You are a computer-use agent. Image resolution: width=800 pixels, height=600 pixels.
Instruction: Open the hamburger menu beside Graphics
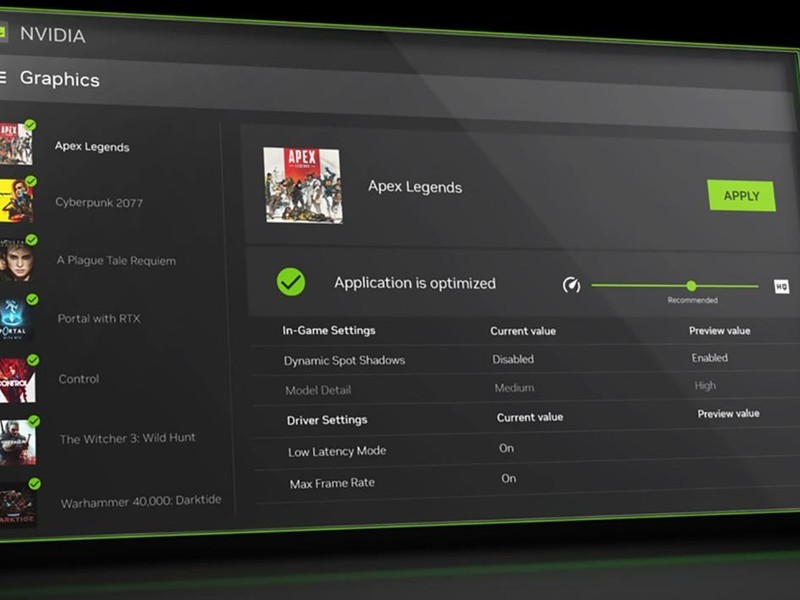pyautogui.click(x=3, y=78)
